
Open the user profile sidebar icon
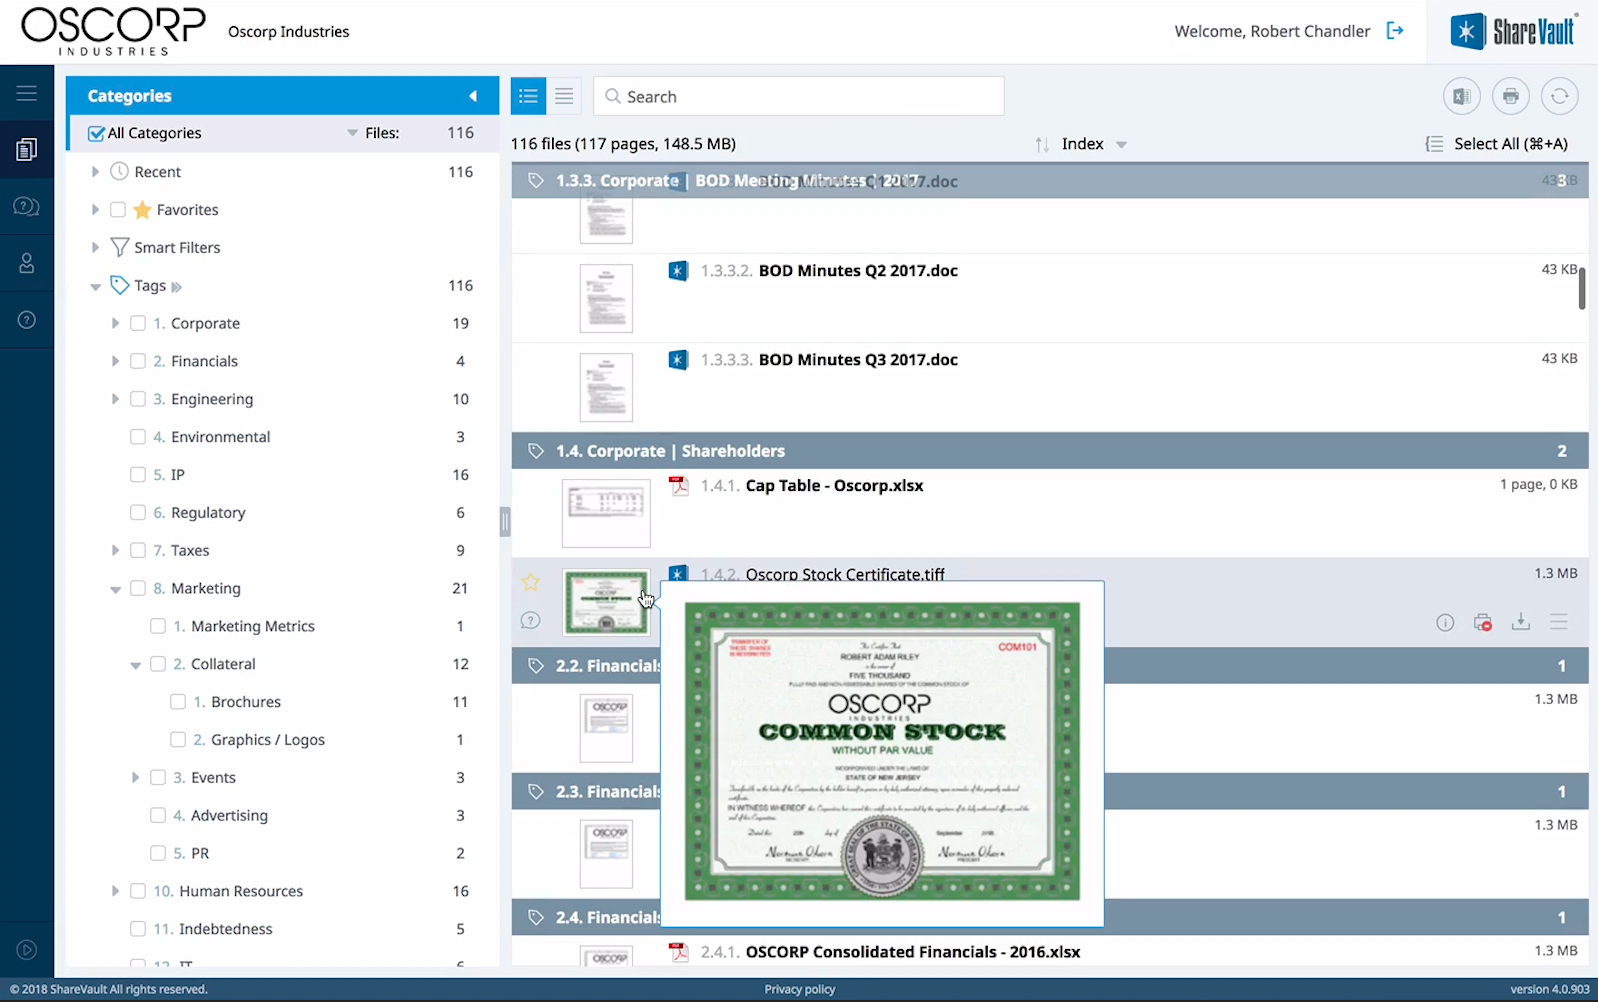[x=27, y=263]
